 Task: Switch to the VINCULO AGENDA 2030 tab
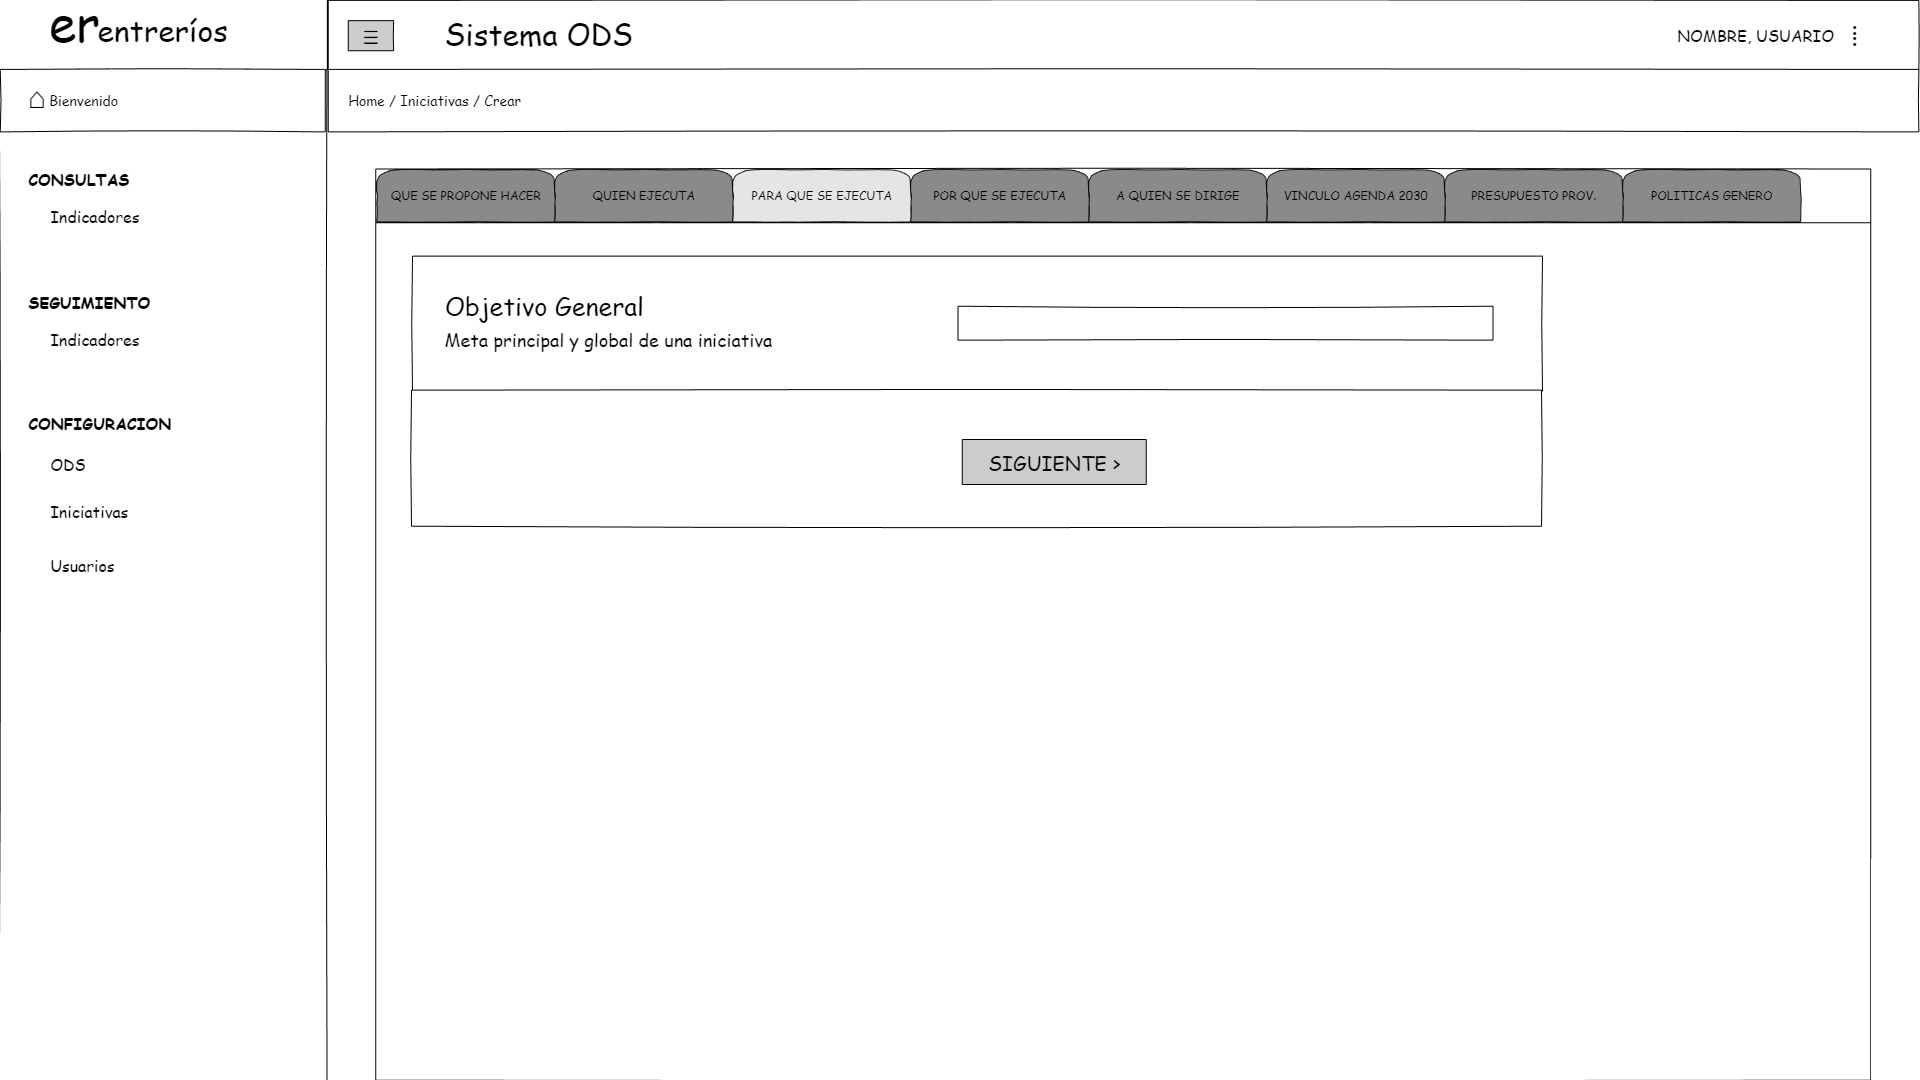(1355, 196)
